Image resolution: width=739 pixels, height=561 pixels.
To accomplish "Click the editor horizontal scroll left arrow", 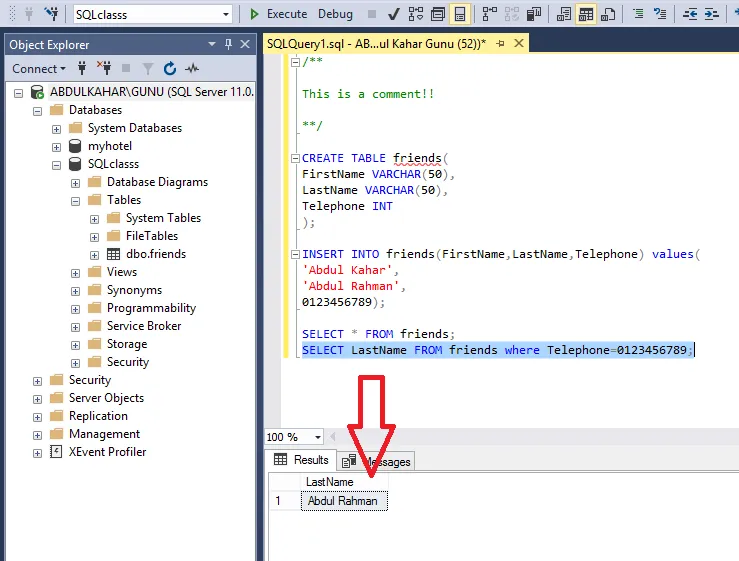I will click(x=333, y=437).
